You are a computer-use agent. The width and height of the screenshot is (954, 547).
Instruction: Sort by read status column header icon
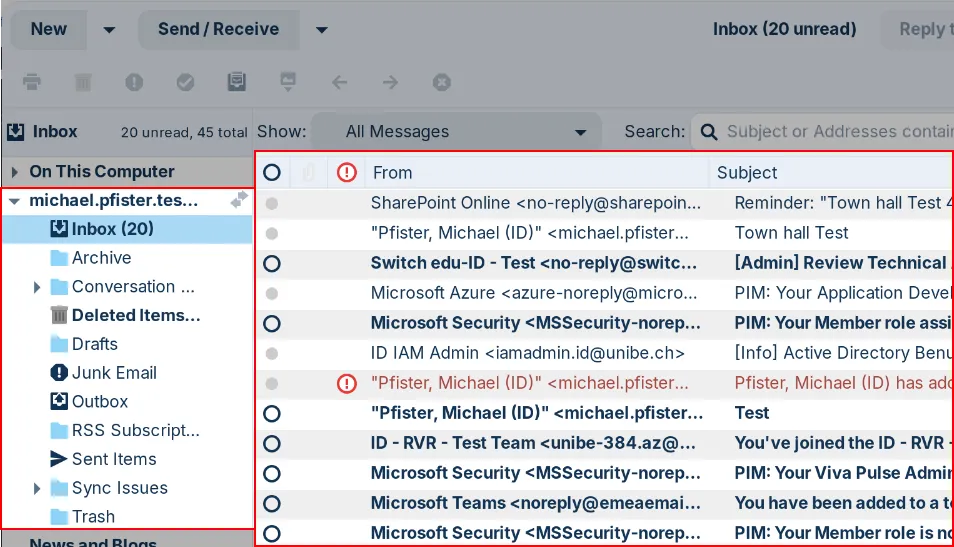272,173
